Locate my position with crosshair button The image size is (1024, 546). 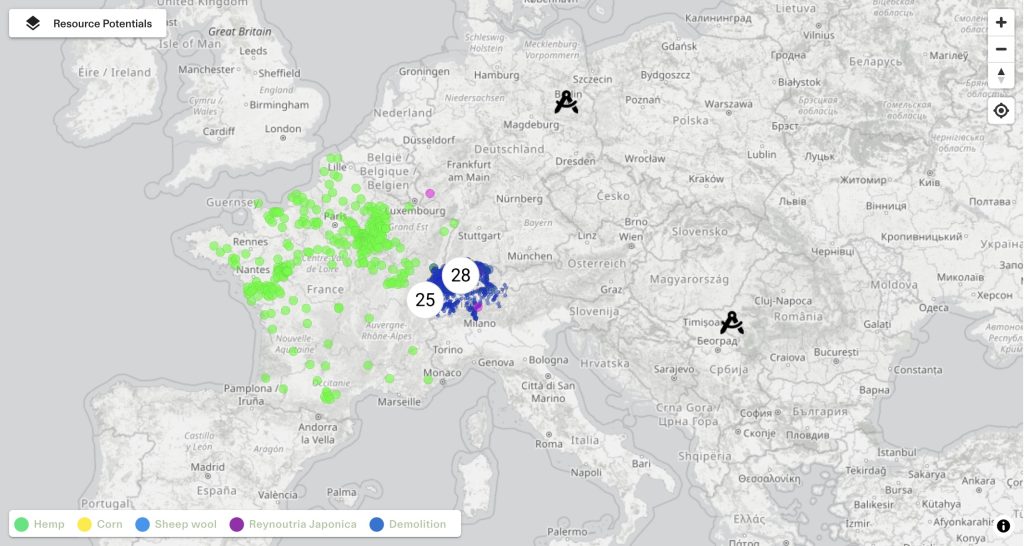pyautogui.click(x=1000, y=111)
